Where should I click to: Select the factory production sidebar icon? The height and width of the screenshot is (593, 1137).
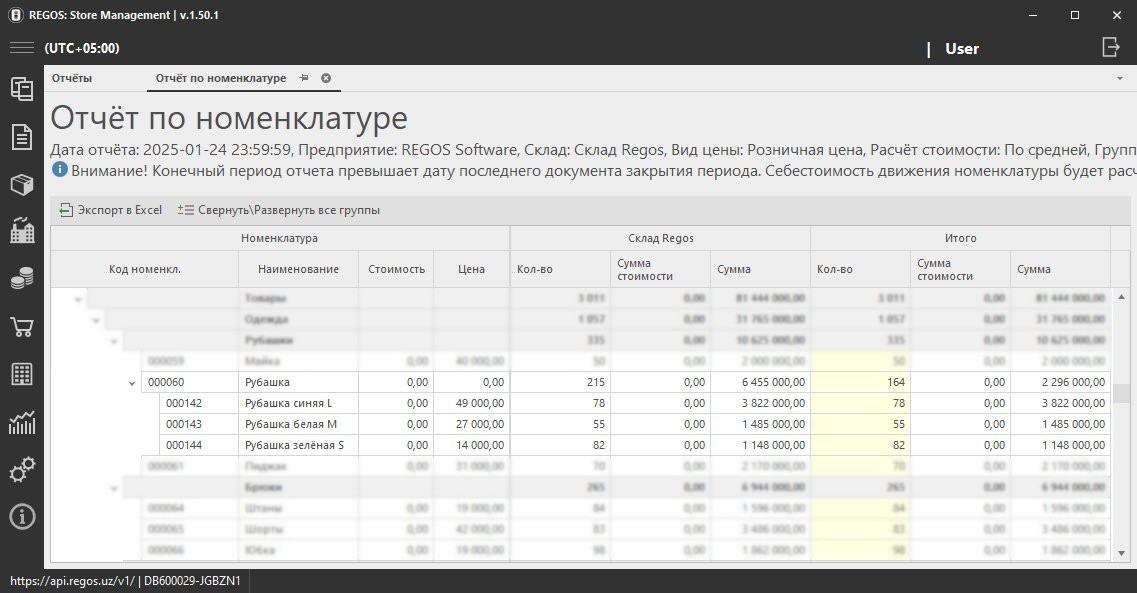(21, 232)
